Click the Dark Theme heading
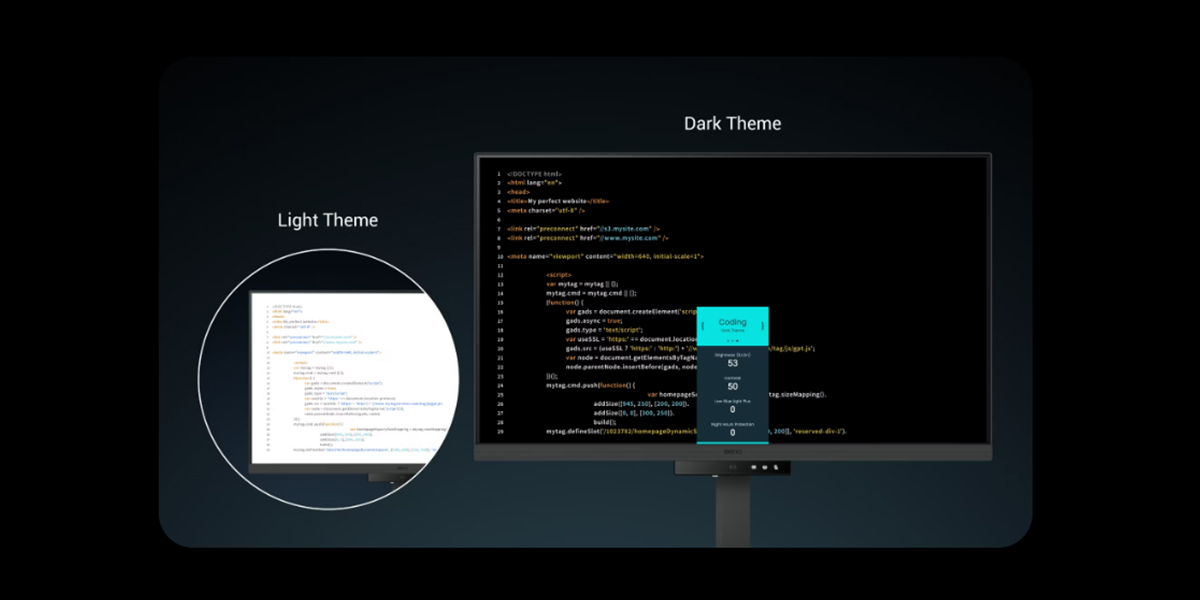The width and height of the screenshot is (1200, 600). click(732, 123)
